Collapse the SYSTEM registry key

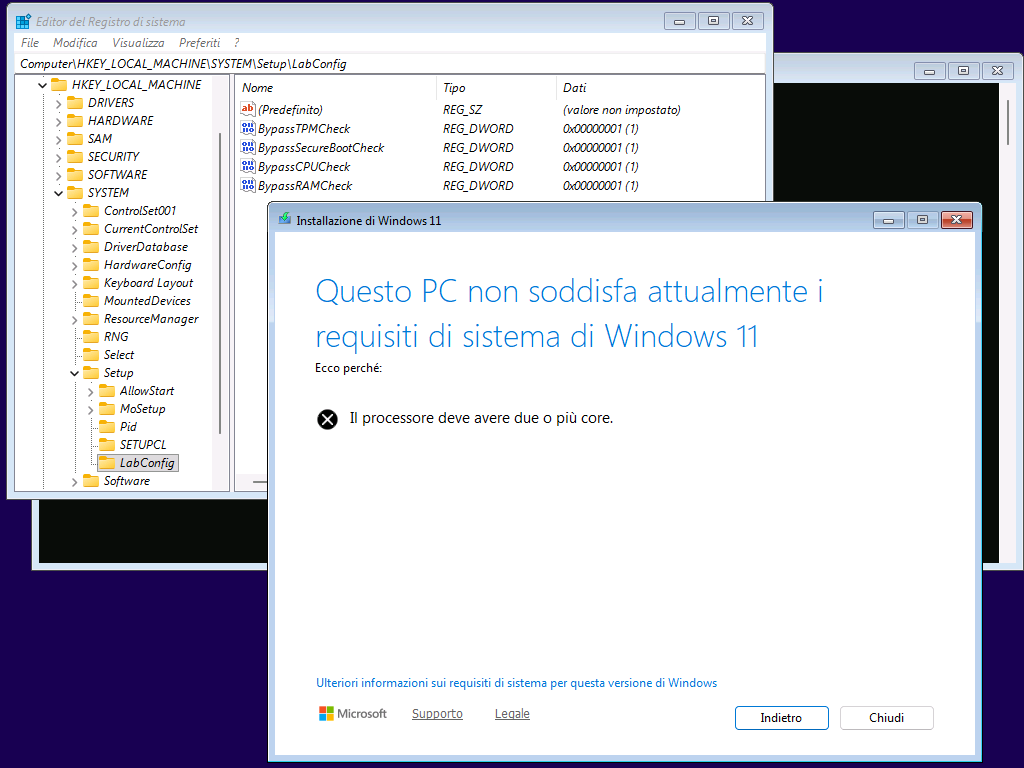pyautogui.click(x=59, y=193)
